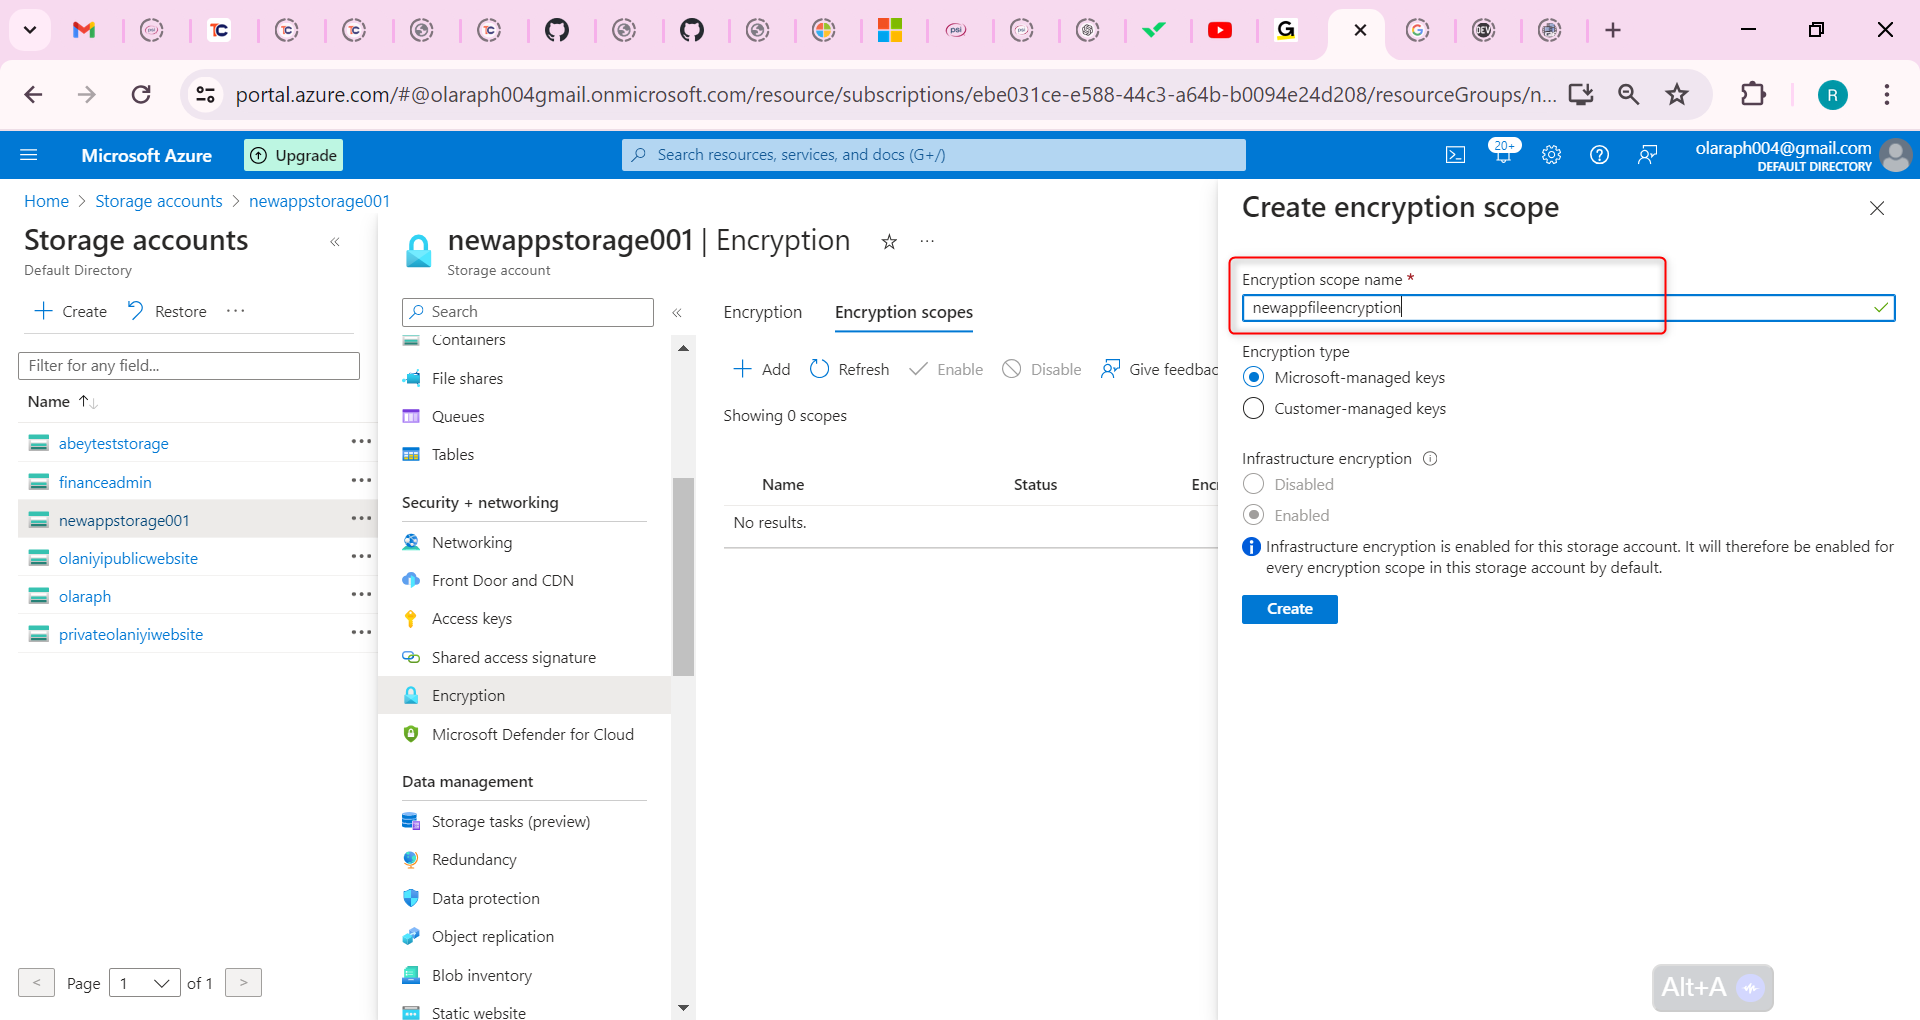Switch to the Encryption tab
Screen dimensions: 1920x1020
pyautogui.click(x=763, y=312)
